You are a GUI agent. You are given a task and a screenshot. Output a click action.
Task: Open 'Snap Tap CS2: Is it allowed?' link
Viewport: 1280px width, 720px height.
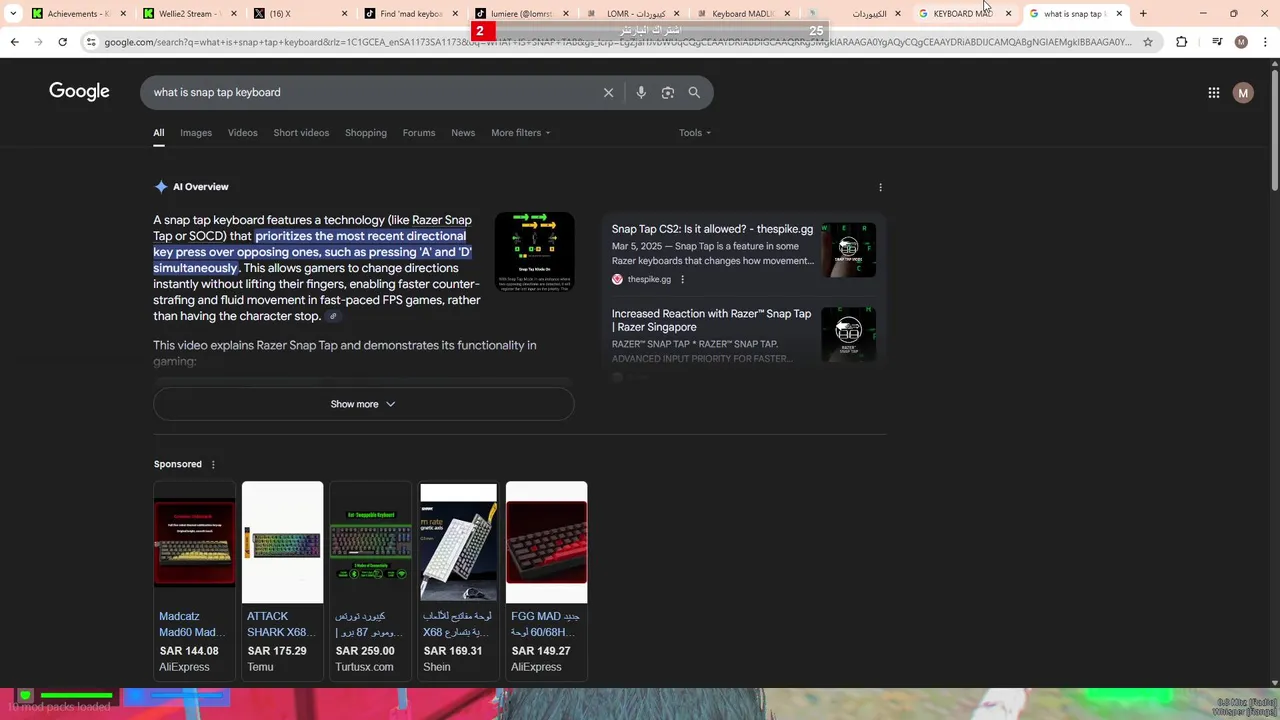pos(712,229)
